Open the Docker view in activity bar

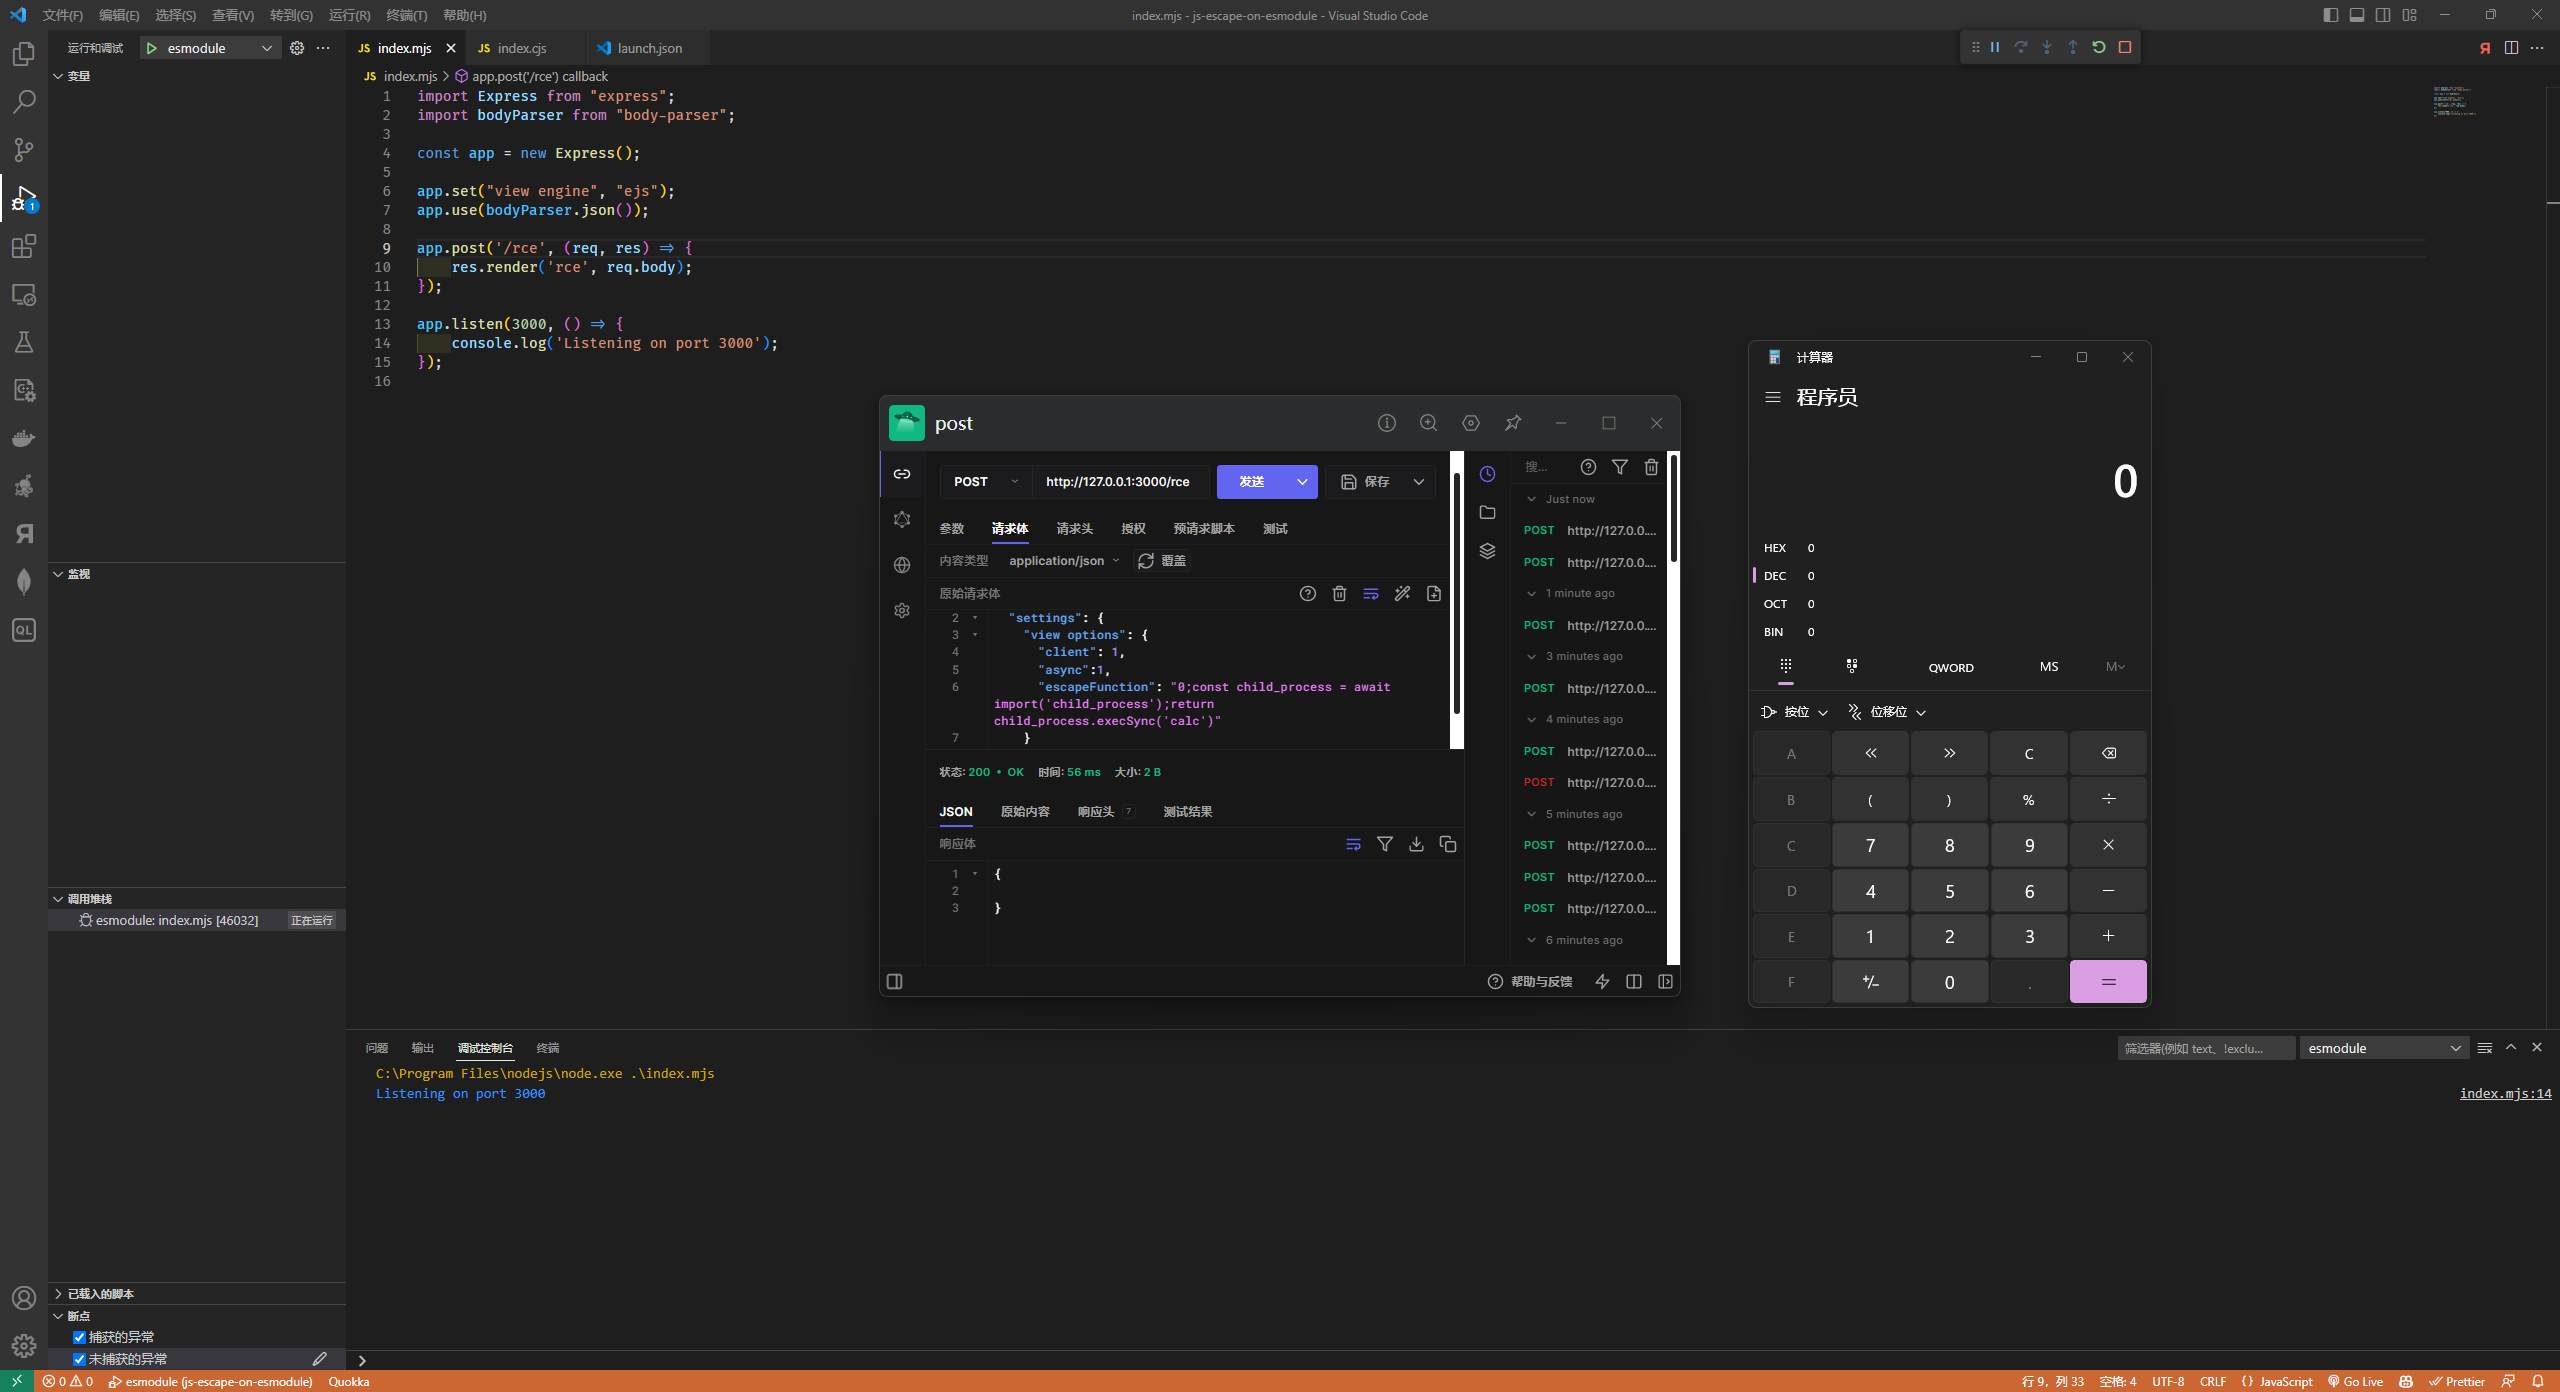24,438
